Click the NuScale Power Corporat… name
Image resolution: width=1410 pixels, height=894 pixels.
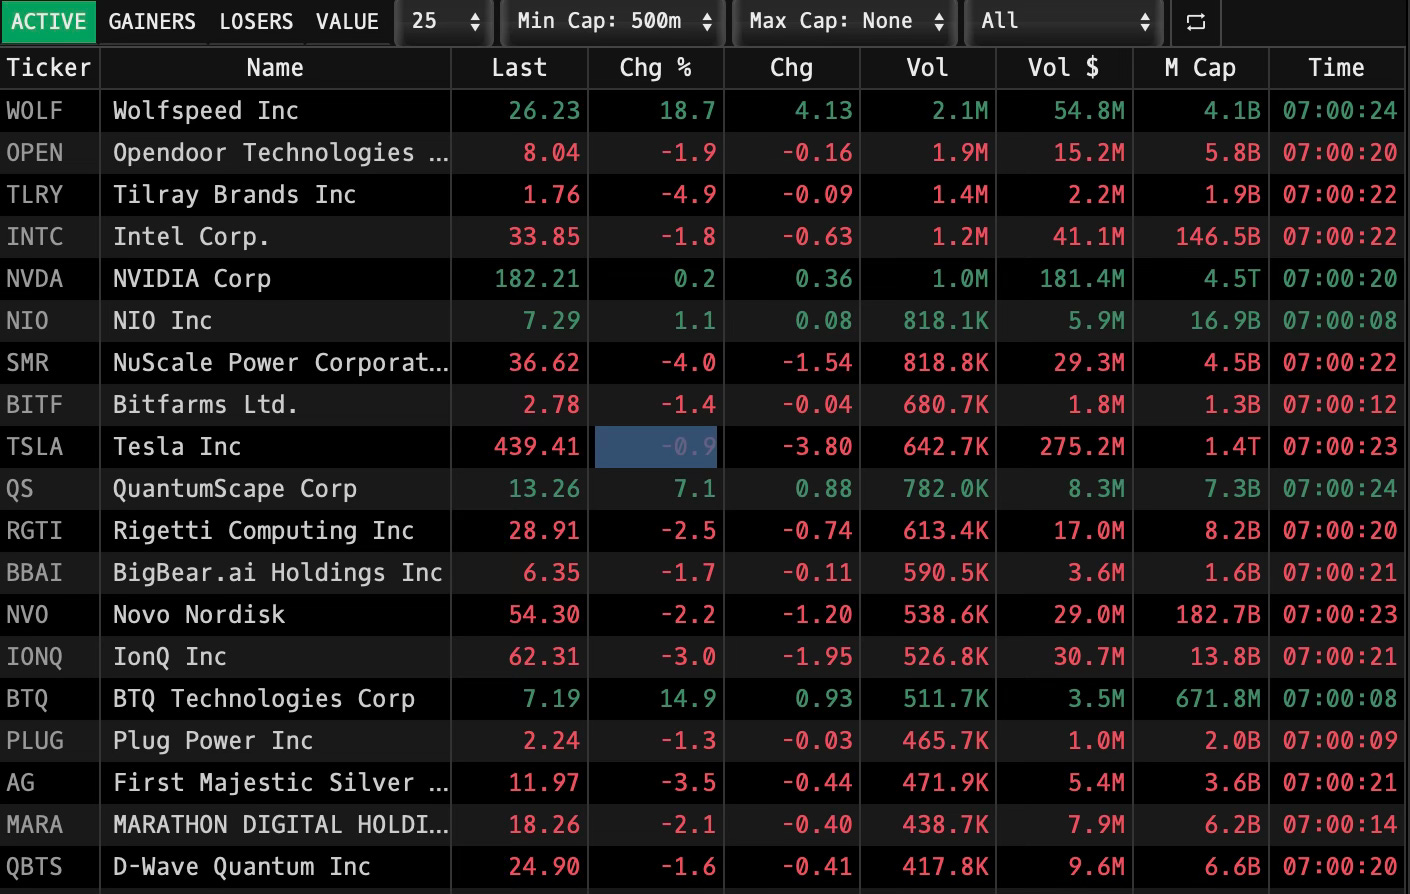[280, 363]
